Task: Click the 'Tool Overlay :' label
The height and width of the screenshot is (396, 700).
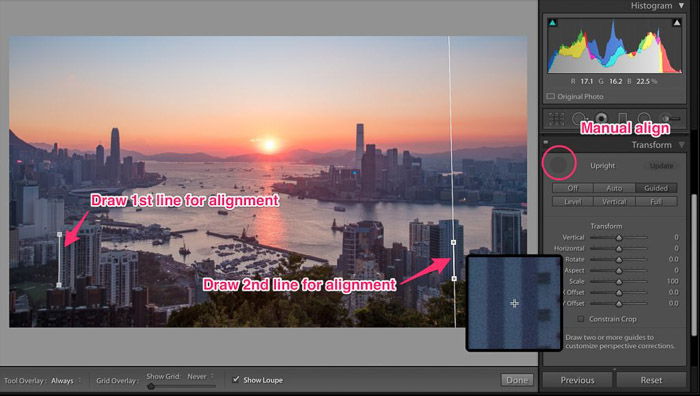Action: (25, 381)
